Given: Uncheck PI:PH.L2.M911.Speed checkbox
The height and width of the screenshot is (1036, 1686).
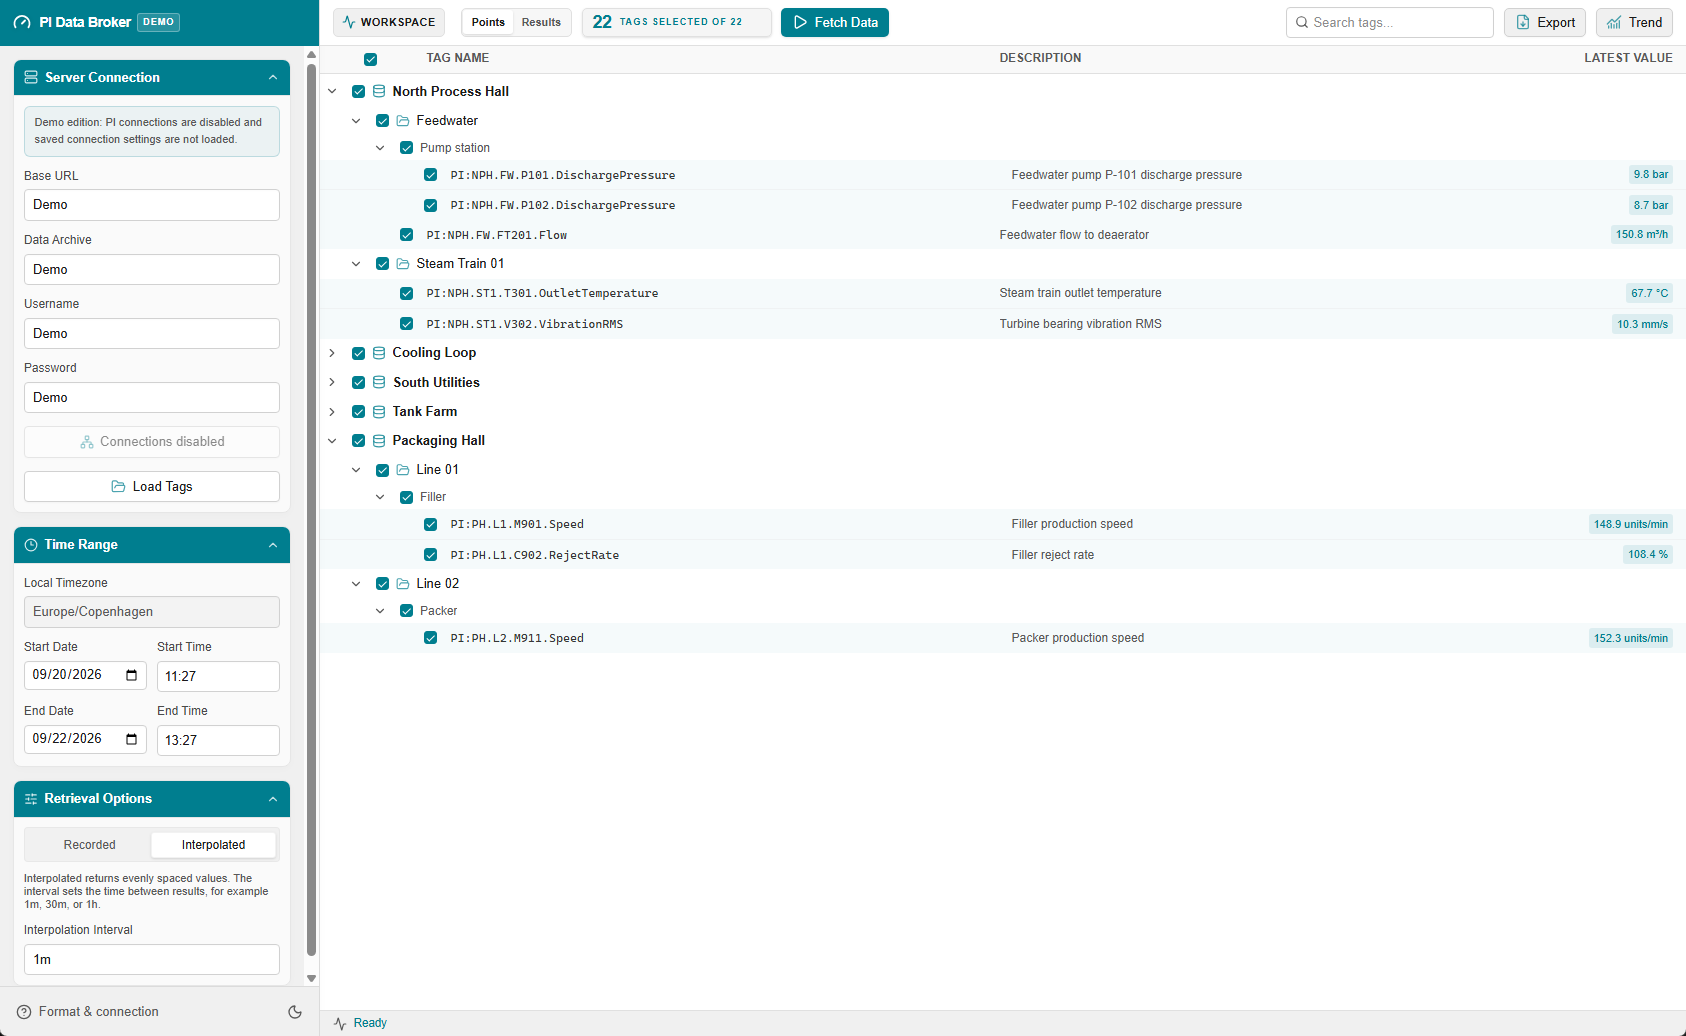Looking at the screenshot, I should click(x=430, y=638).
